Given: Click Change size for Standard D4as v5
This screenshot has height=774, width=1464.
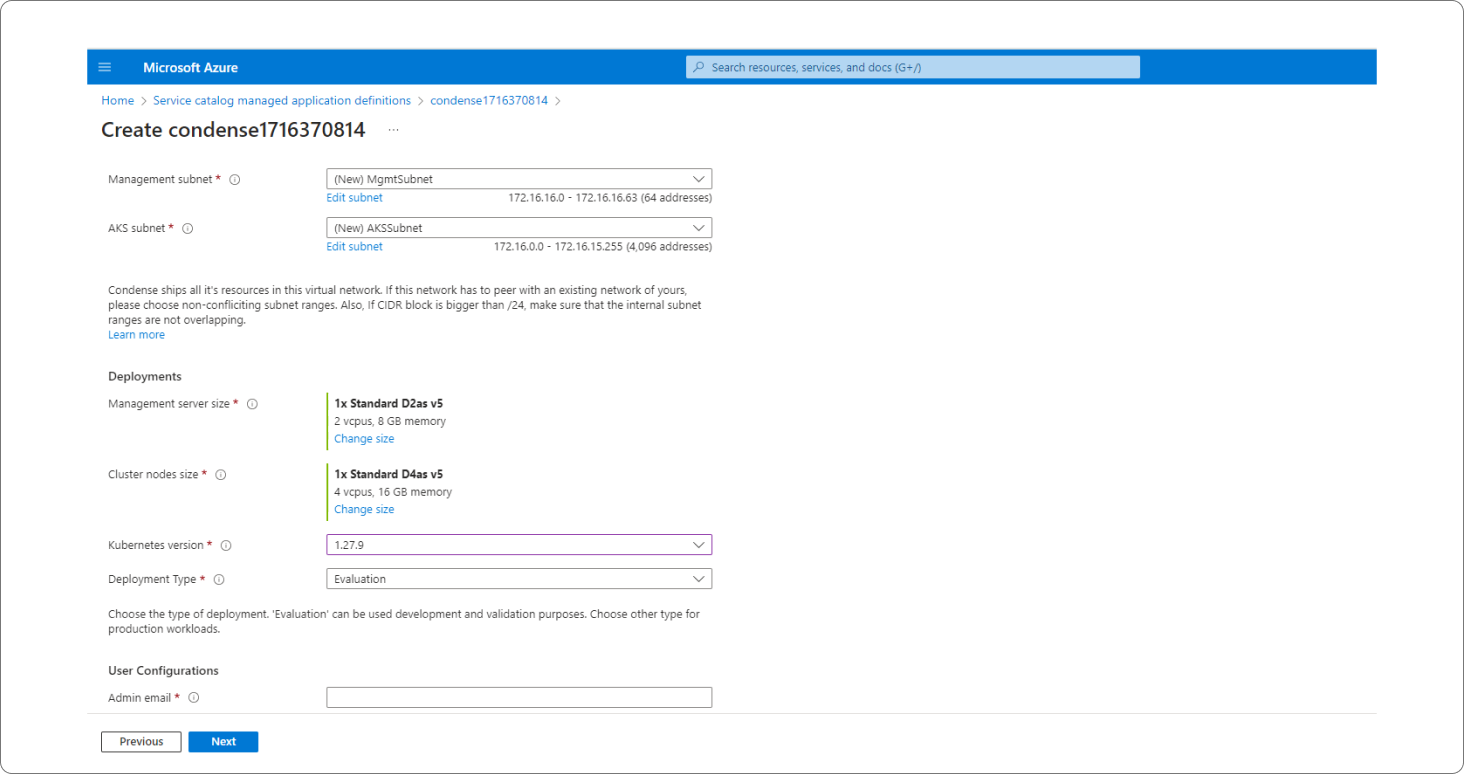Looking at the screenshot, I should 364,510.
